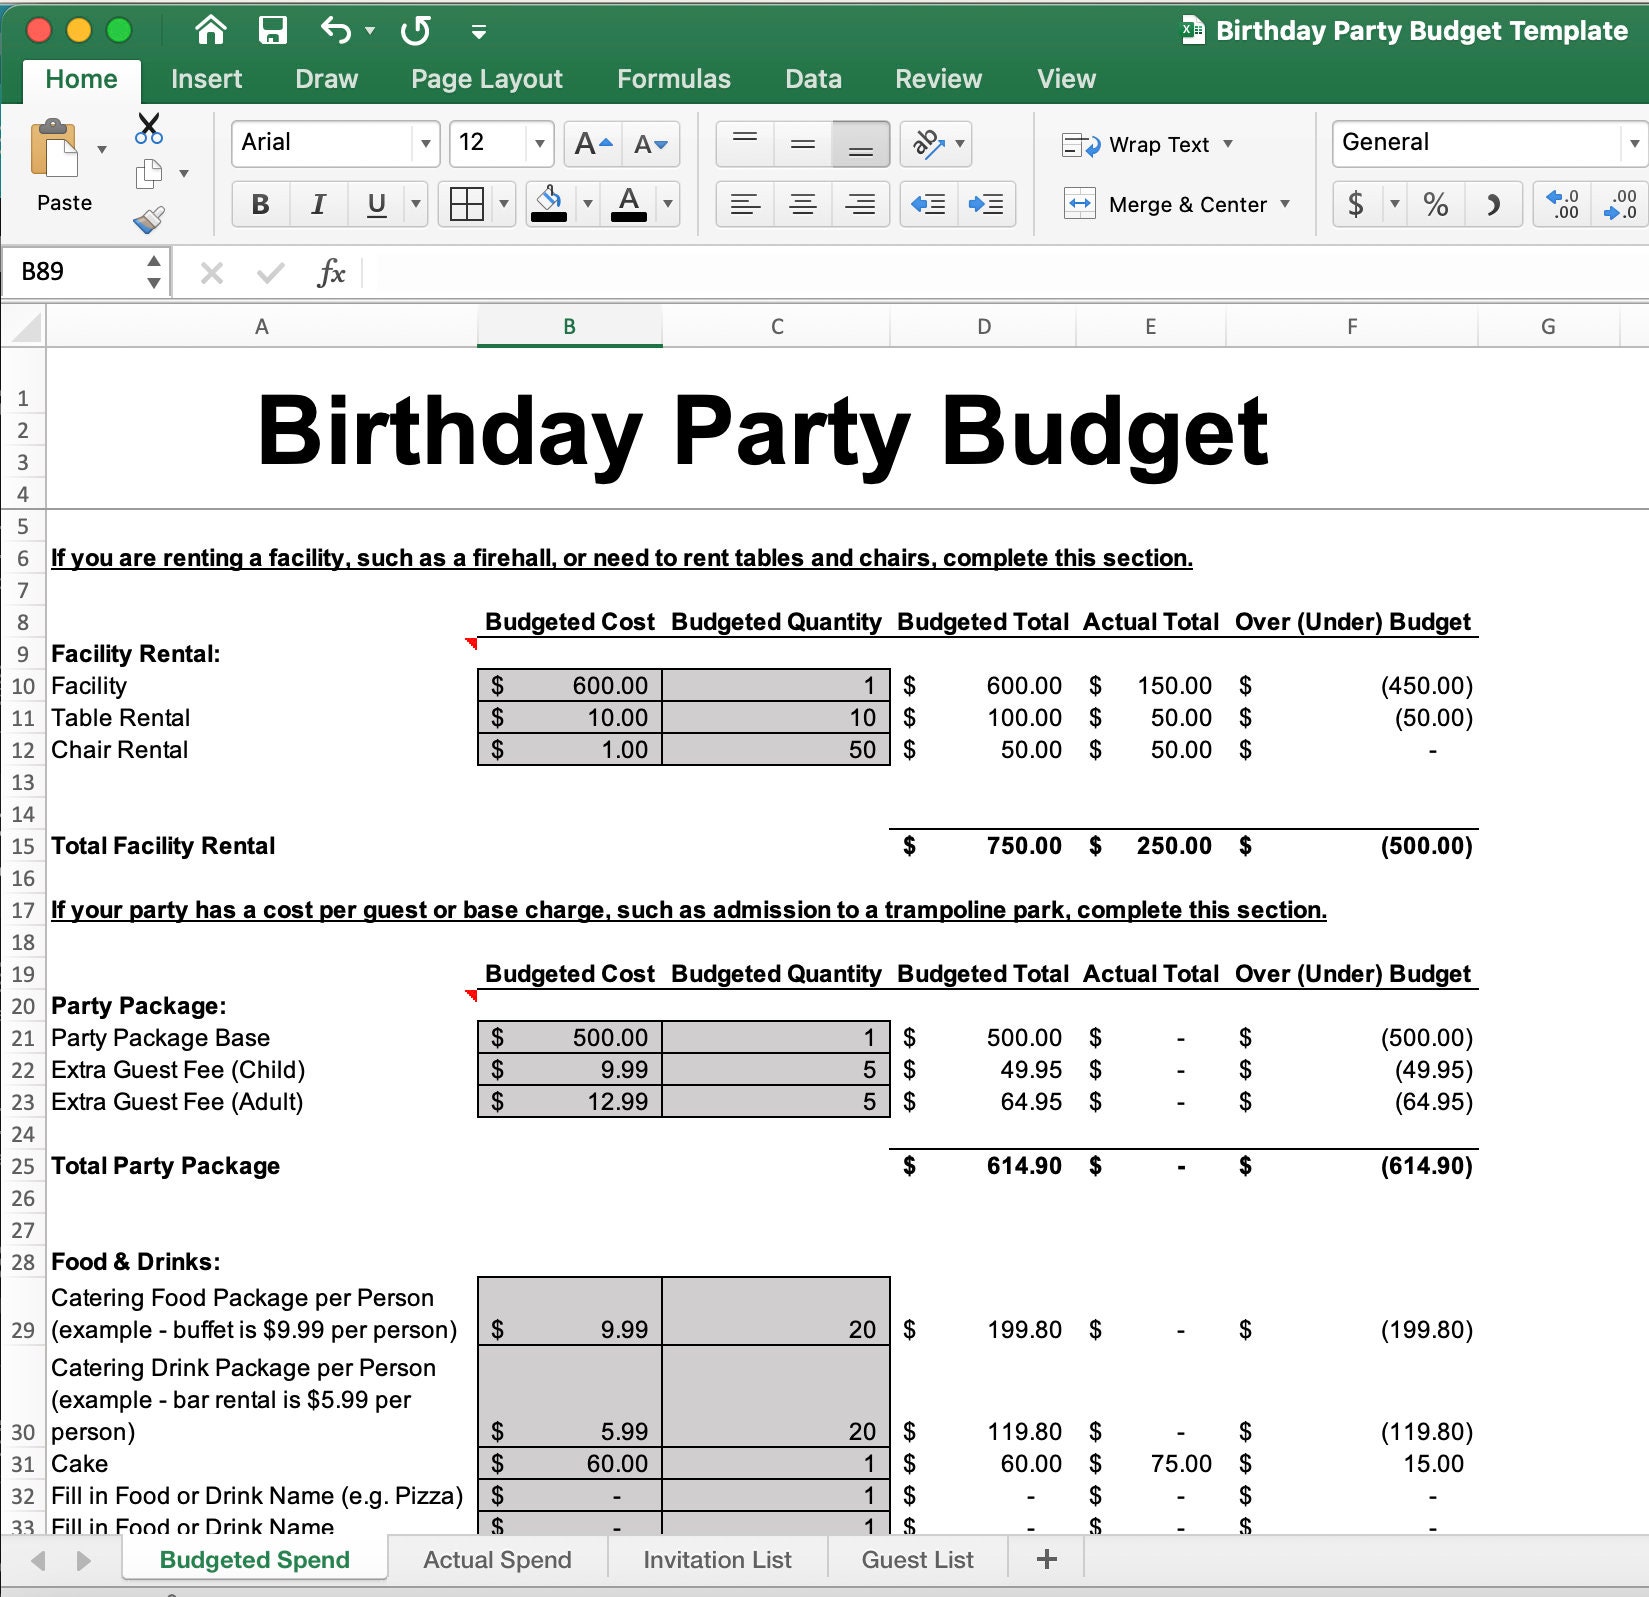Image resolution: width=1649 pixels, height=1597 pixels.
Task: Toggle Wrap Text on
Action: click(1148, 144)
